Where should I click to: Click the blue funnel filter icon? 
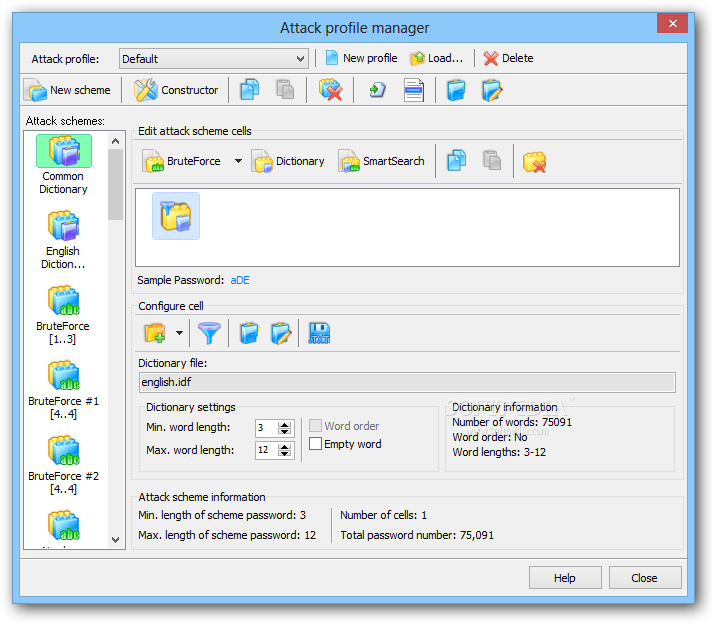(209, 333)
